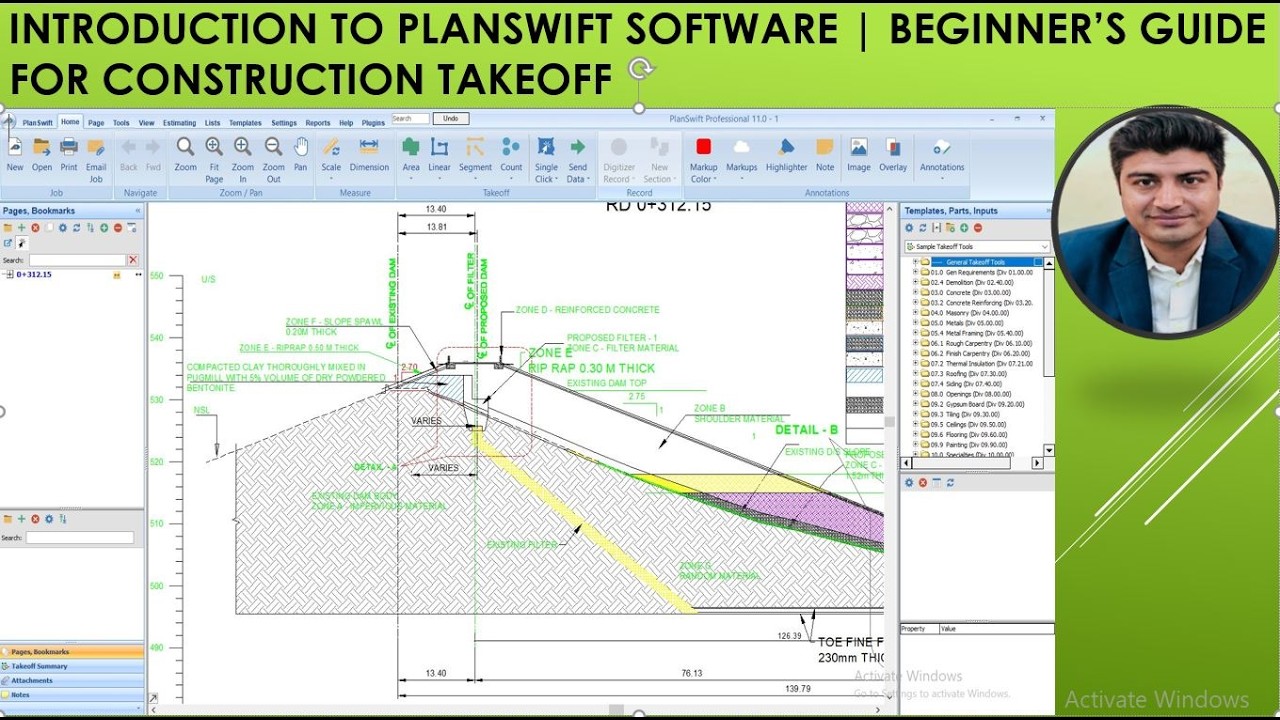Clear the Pages search with red X
This screenshot has width=1280, height=720.
click(x=132, y=260)
